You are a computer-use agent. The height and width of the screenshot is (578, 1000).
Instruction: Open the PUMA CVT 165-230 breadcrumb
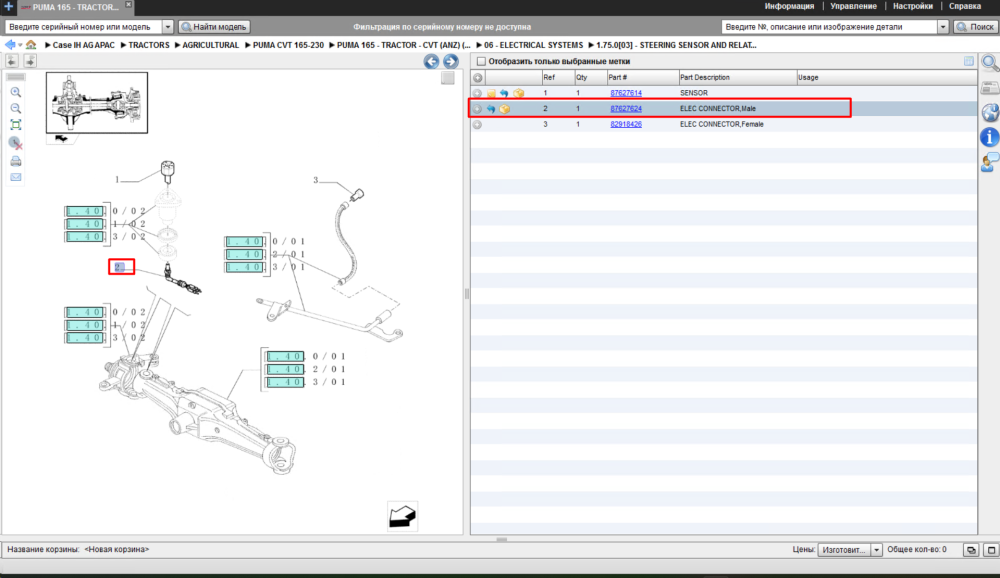click(x=288, y=45)
